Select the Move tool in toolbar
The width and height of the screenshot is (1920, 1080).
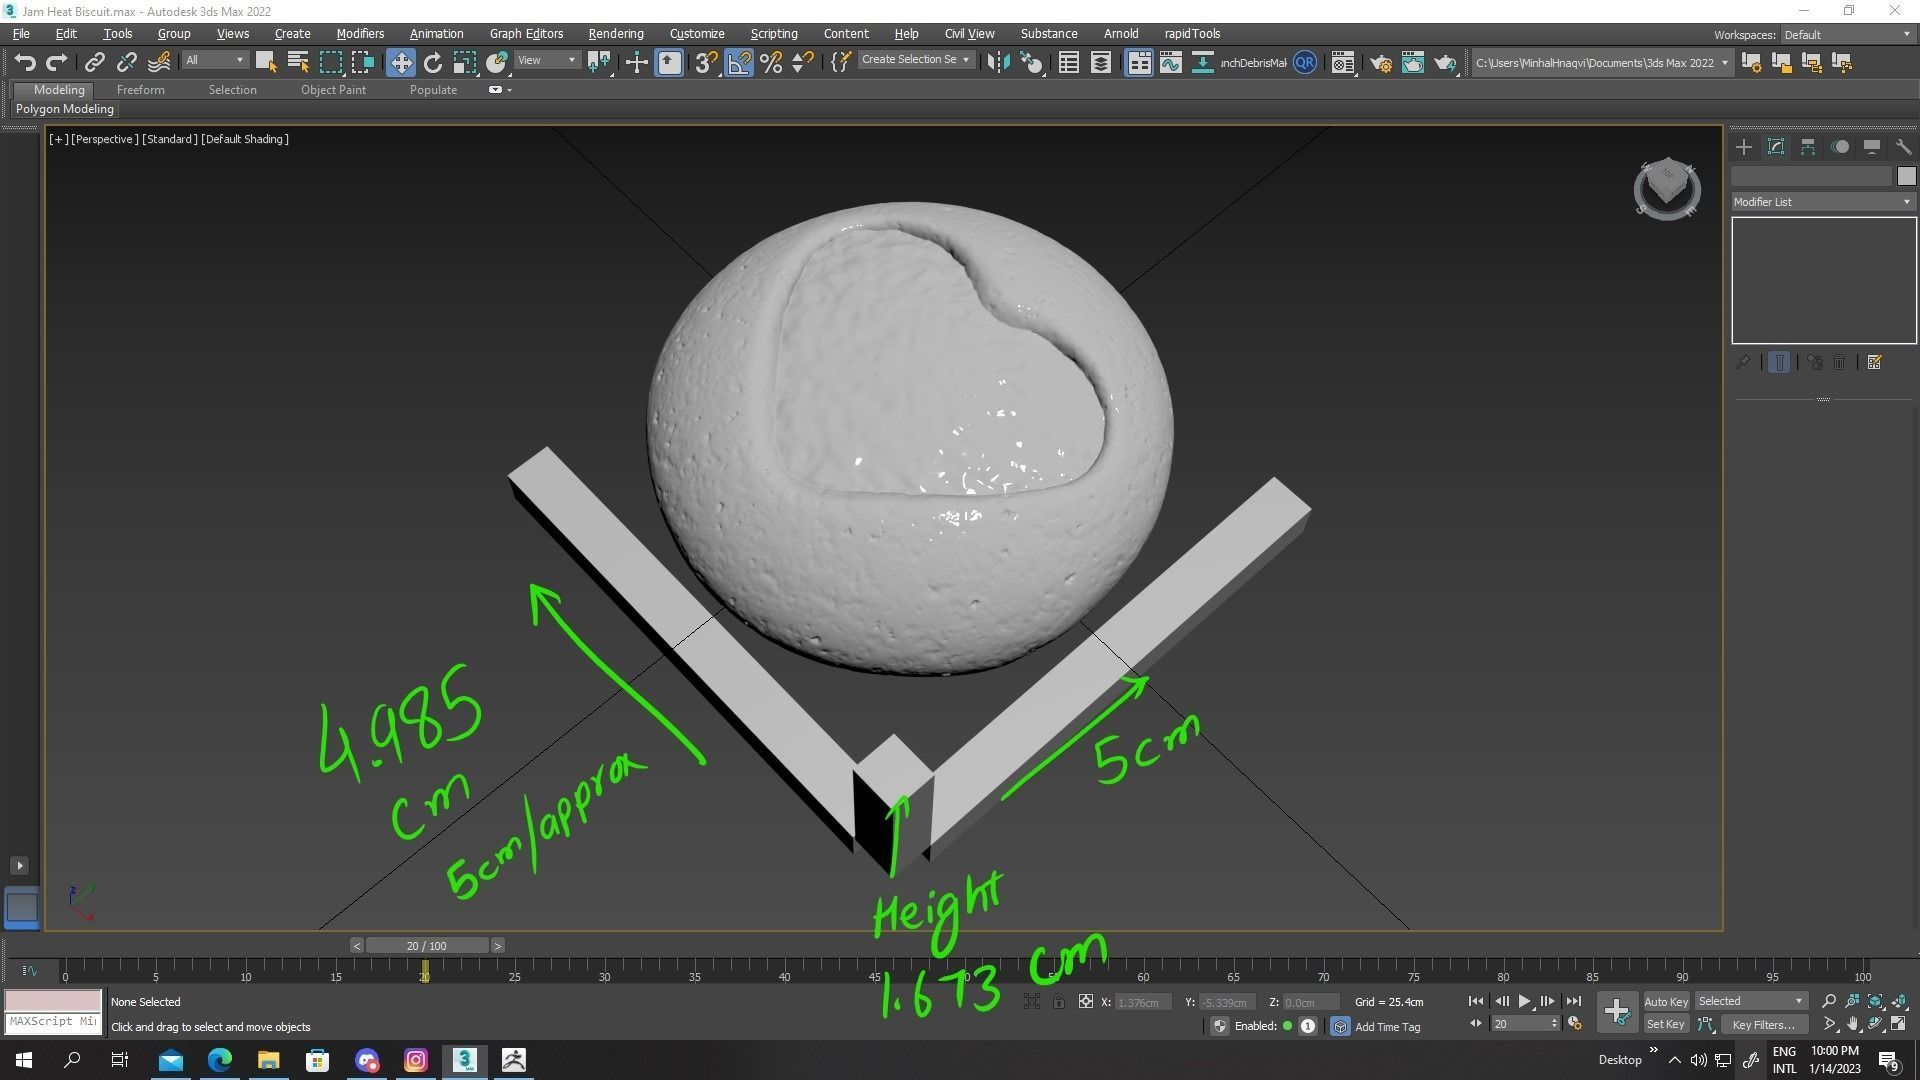400,62
